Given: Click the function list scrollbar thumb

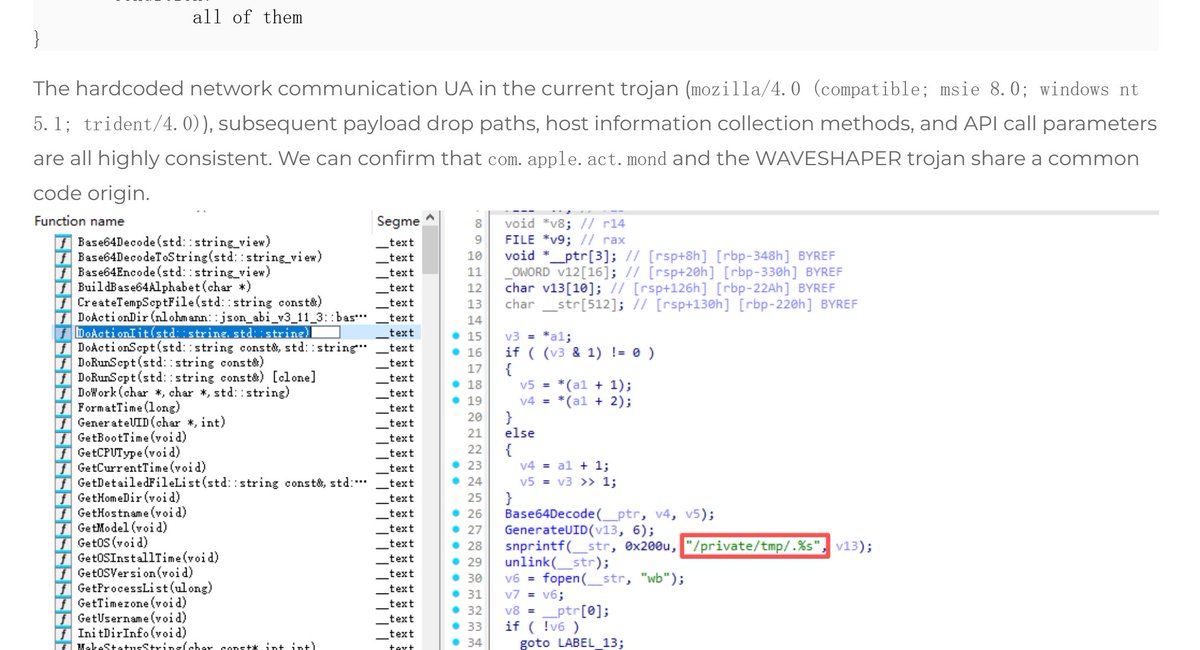Looking at the screenshot, I should pyautogui.click(x=431, y=251).
